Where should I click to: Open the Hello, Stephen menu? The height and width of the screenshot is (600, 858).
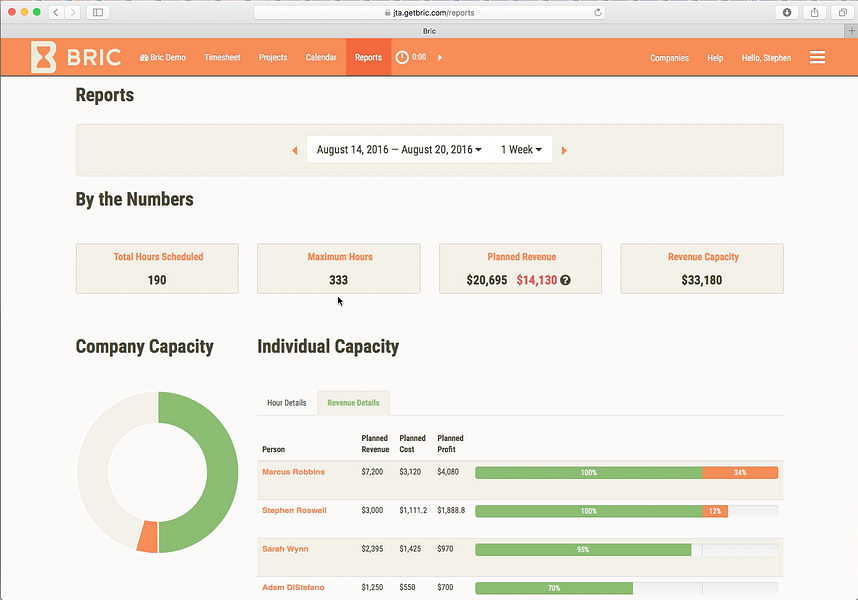click(766, 57)
